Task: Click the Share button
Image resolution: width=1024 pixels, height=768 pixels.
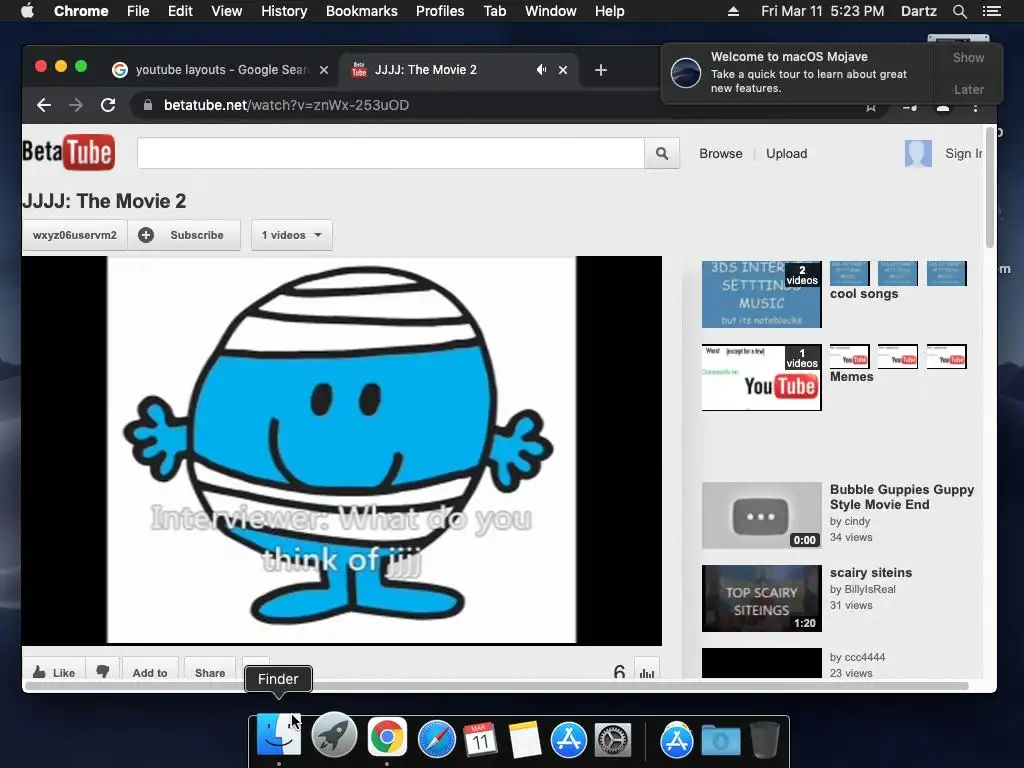Action: (210, 672)
